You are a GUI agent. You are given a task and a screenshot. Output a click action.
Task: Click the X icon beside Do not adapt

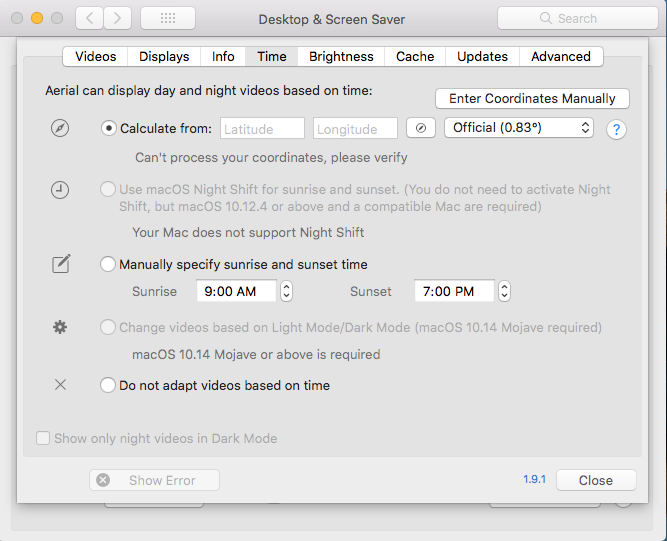coord(60,385)
